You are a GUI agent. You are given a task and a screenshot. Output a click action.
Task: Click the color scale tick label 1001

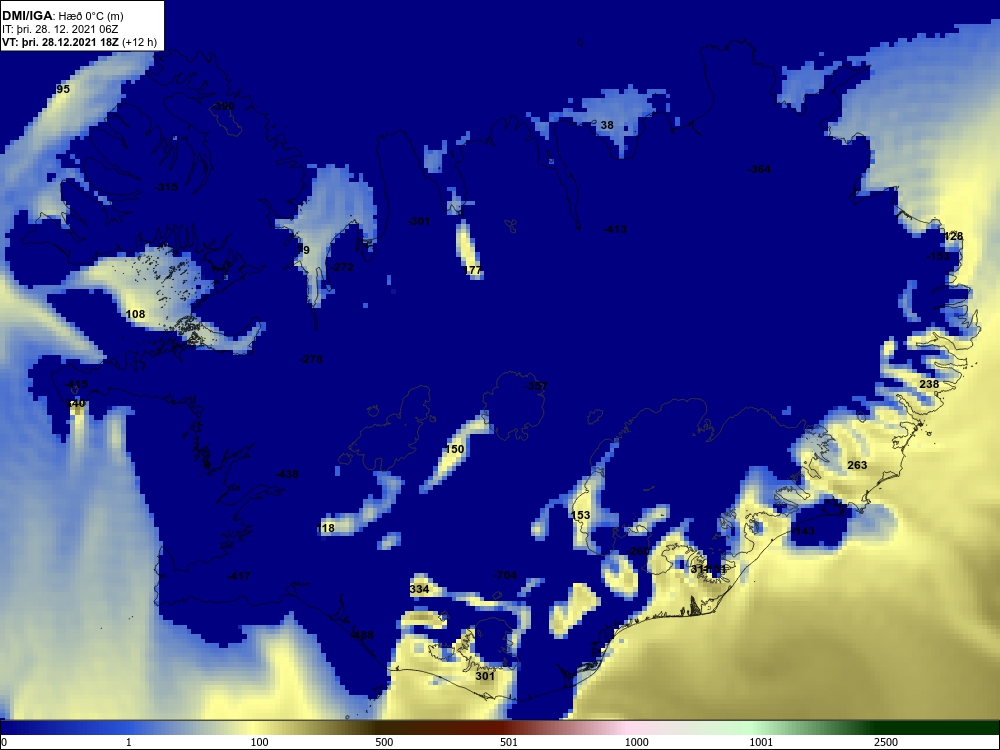[761, 742]
